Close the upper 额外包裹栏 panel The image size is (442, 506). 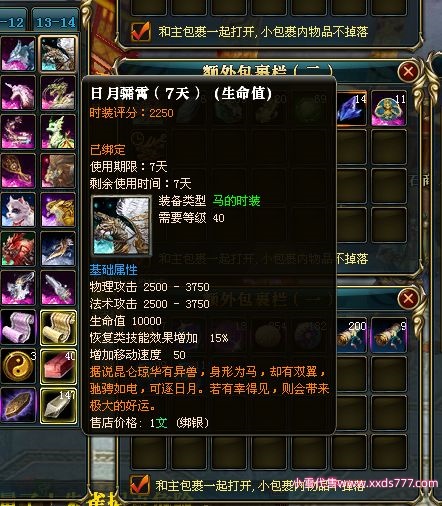click(408, 71)
